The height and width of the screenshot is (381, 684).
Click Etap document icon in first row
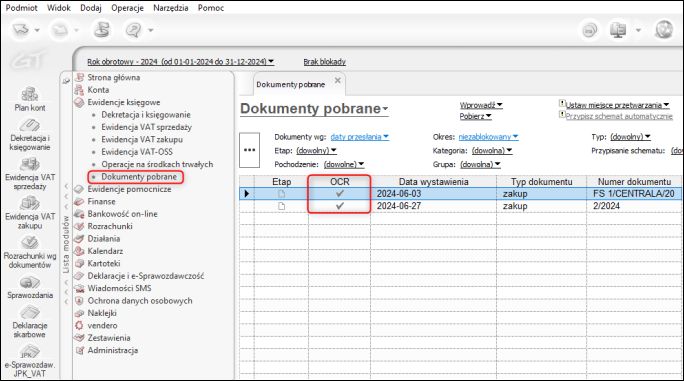tap(281, 193)
